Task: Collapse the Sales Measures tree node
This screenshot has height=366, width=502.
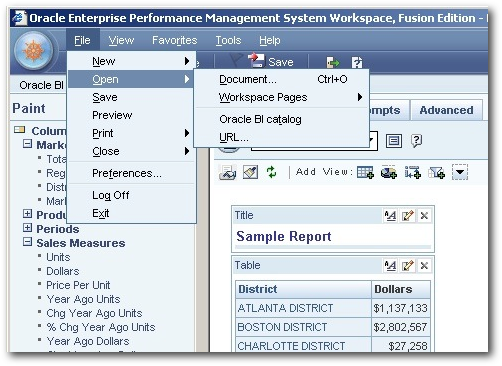Action: (28, 242)
